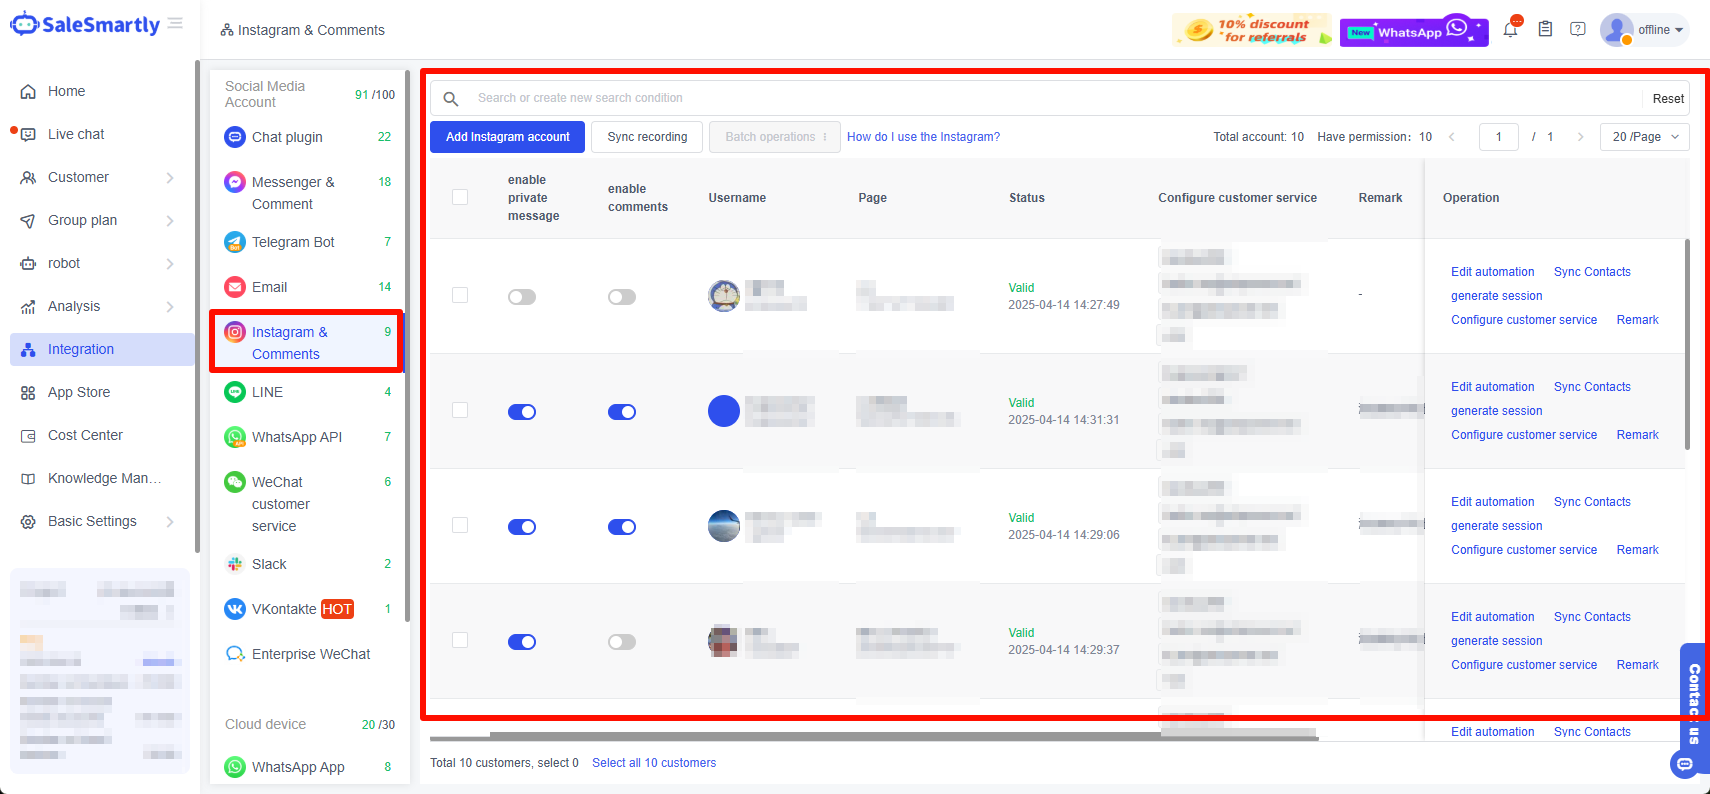Expand the offline status dropdown
The width and height of the screenshot is (1710, 794).
[1660, 30]
